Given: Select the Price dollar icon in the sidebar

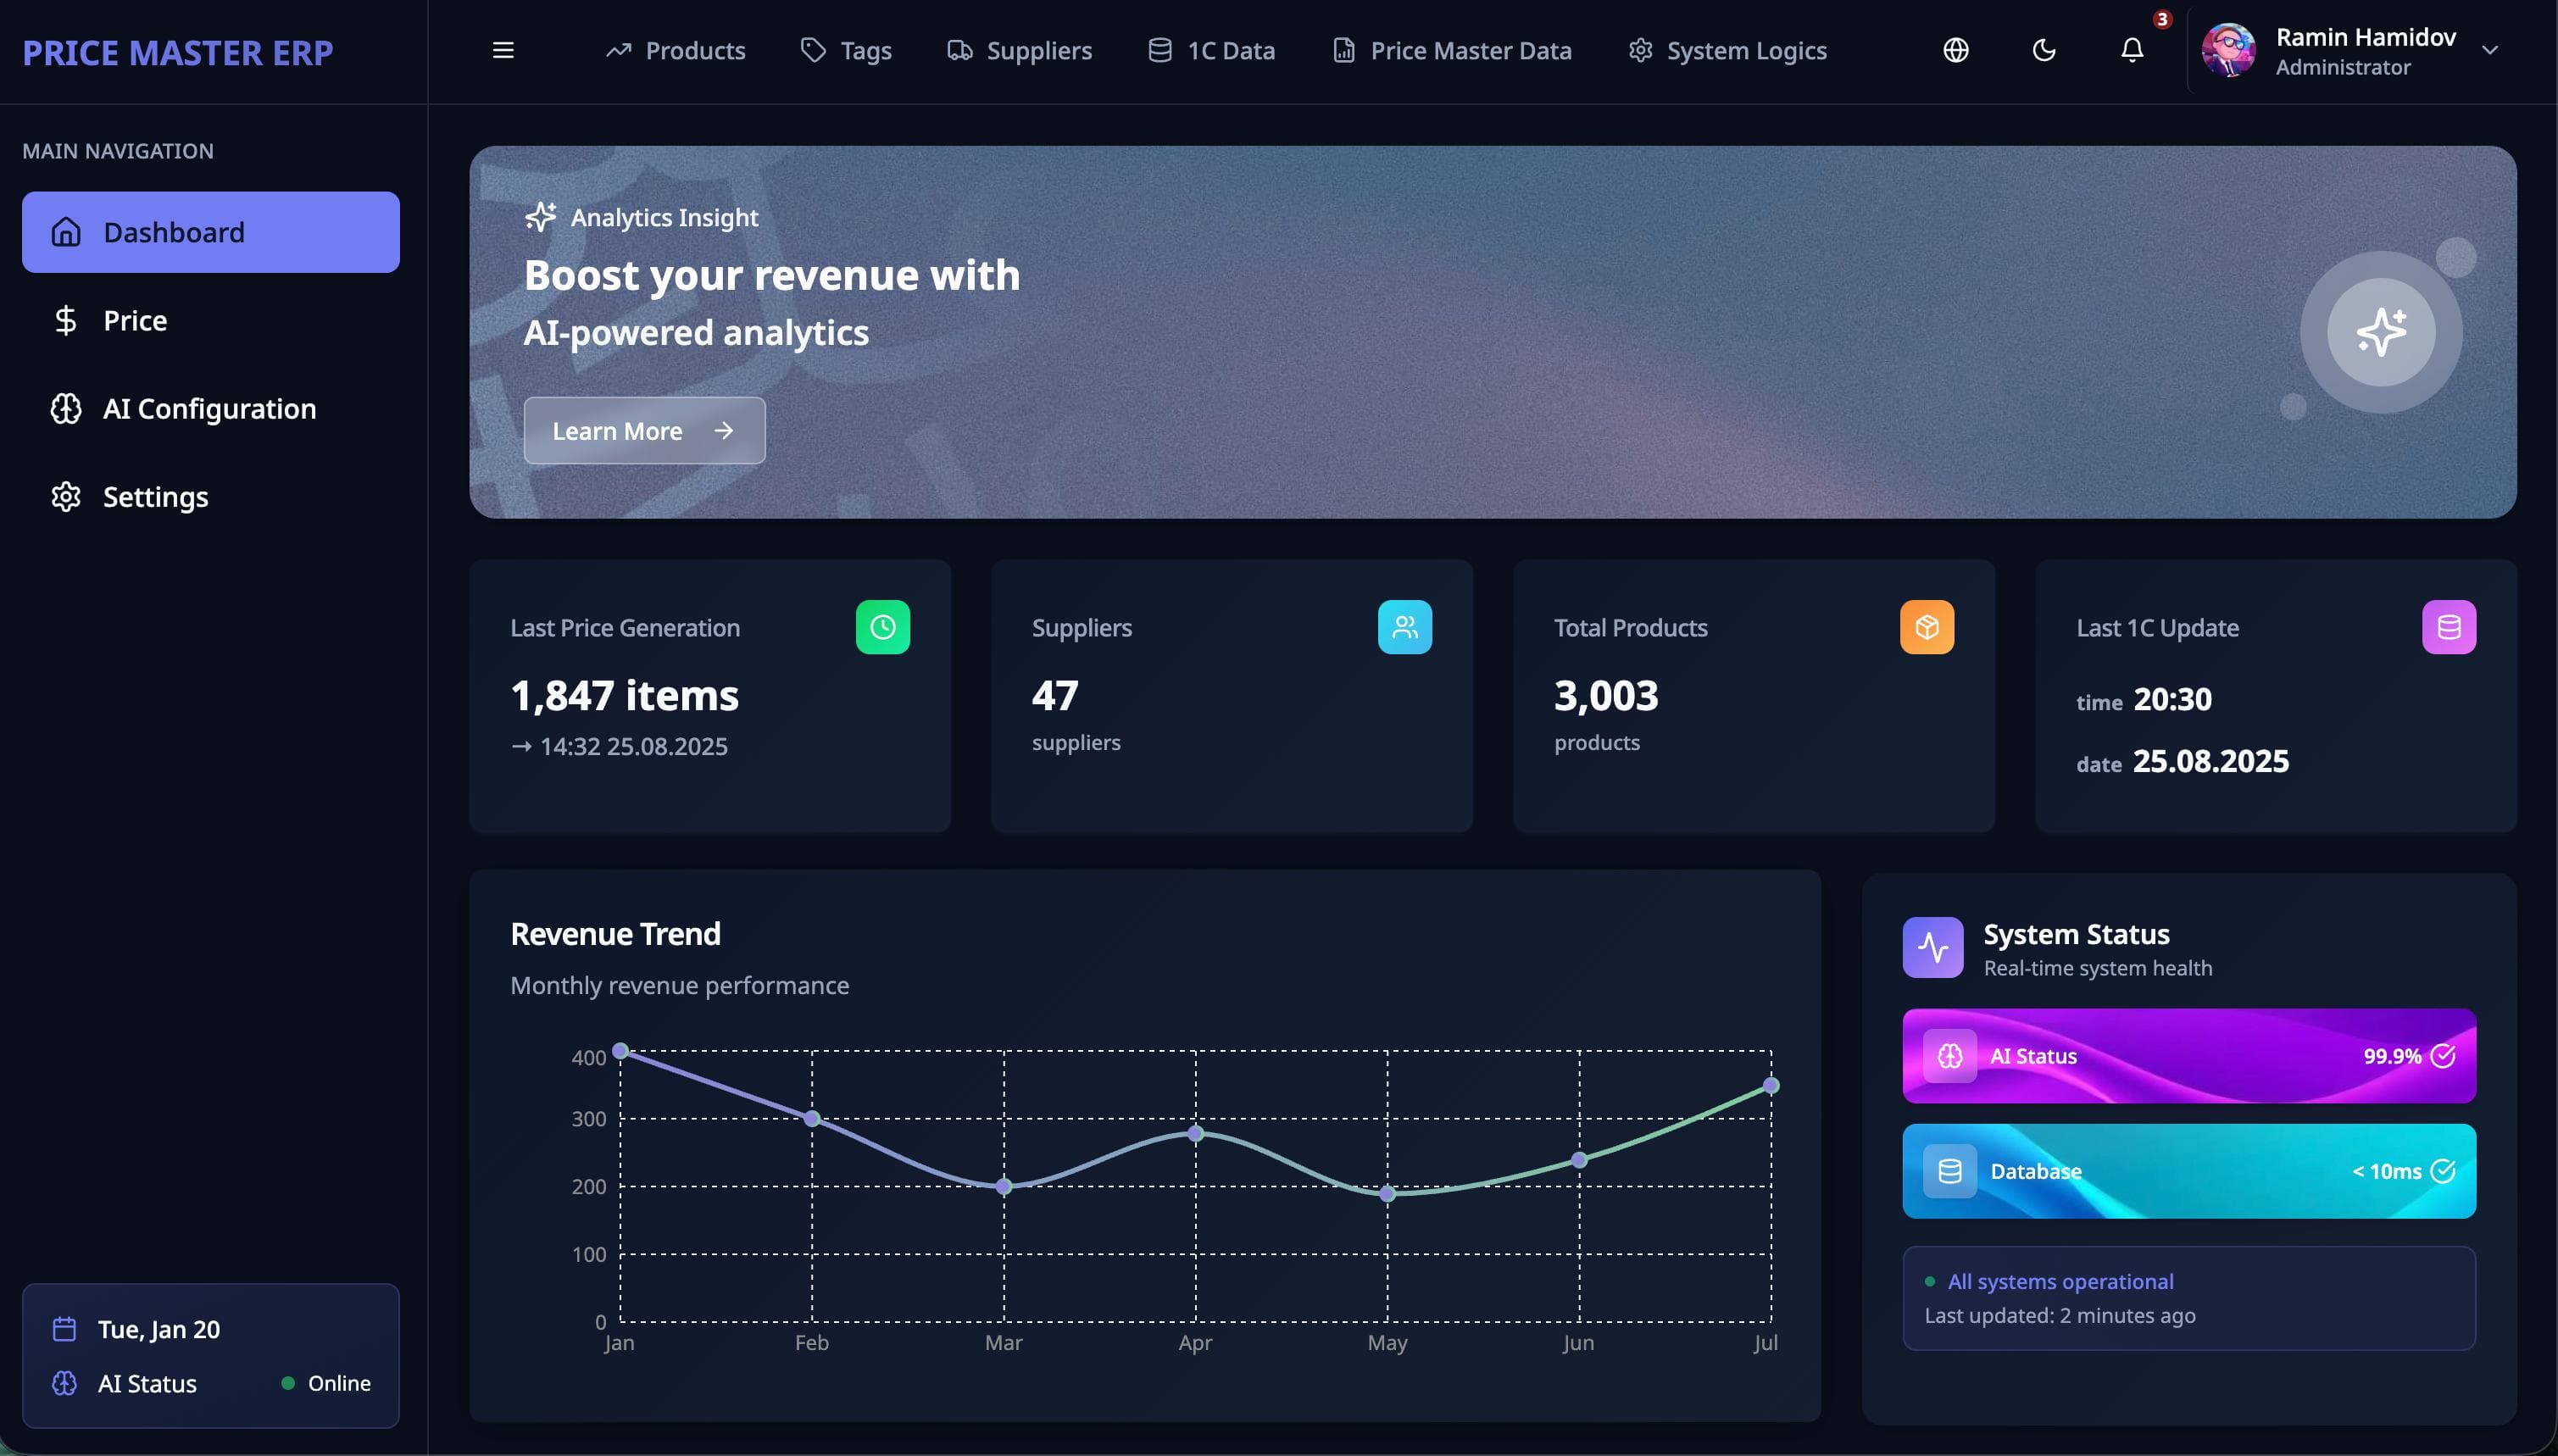Looking at the screenshot, I should pyautogui.click(x=65, y=320).
